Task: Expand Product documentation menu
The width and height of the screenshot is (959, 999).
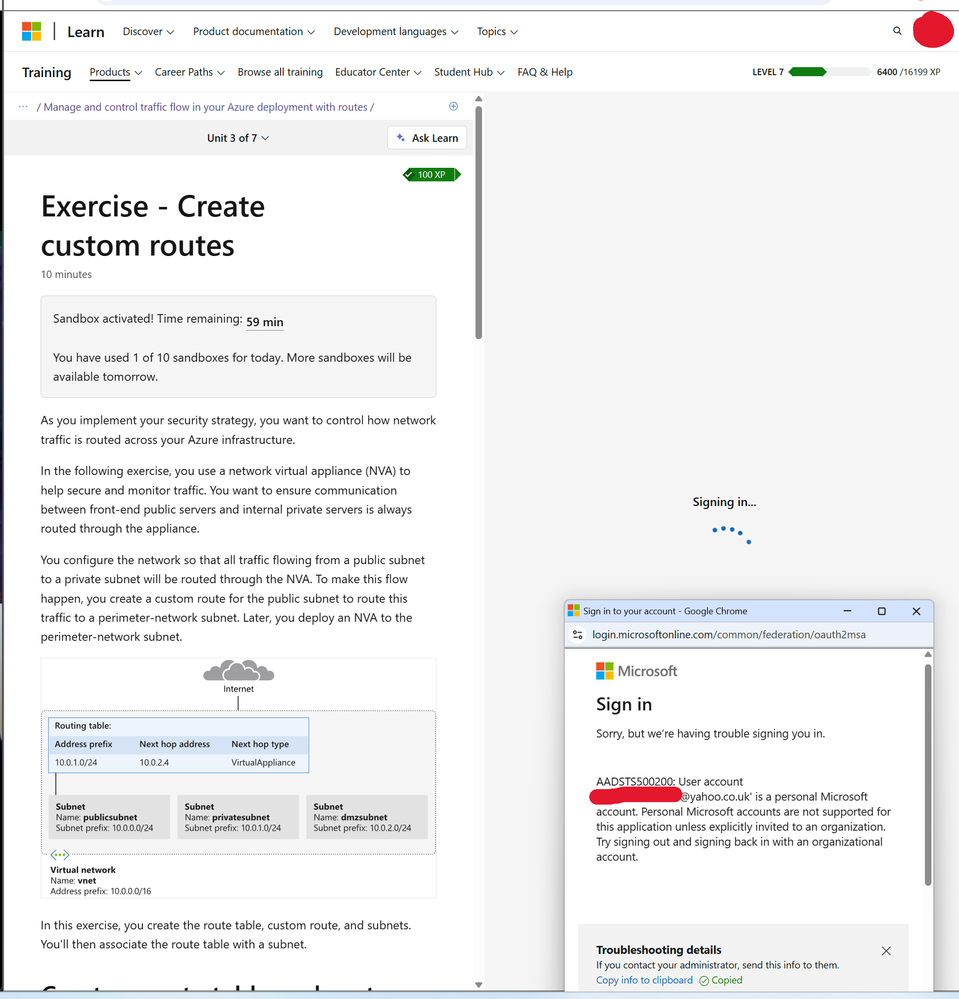Action: tap(254, 31)
